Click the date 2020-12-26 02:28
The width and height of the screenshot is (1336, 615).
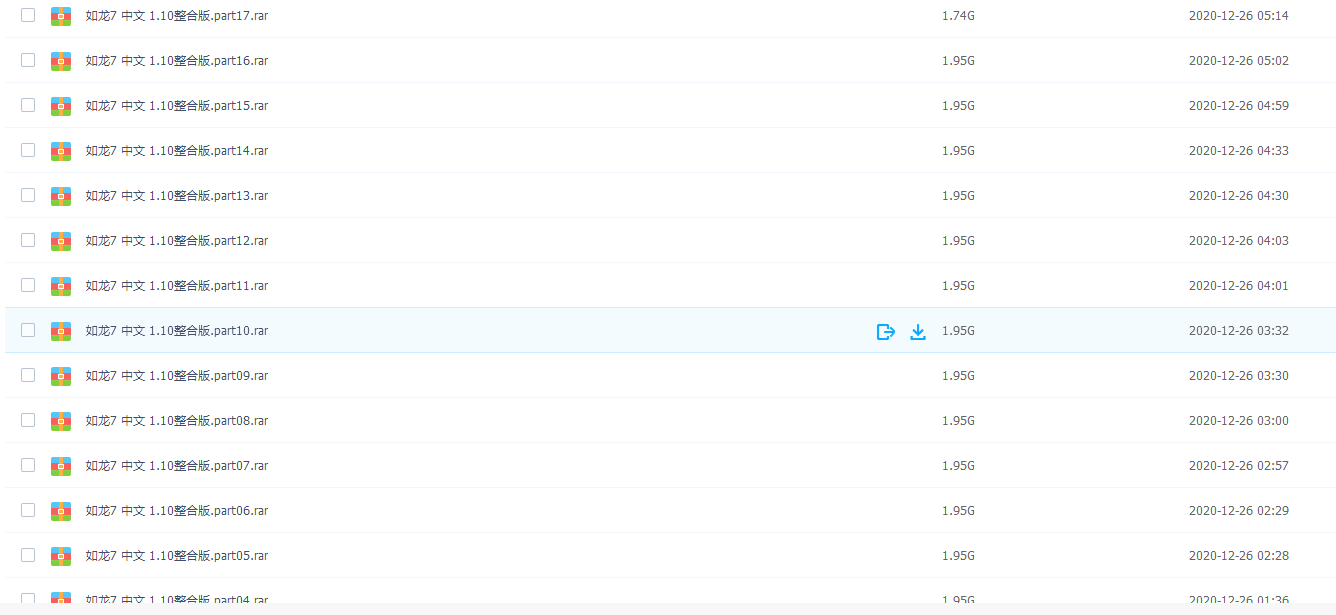click(x=1238, y=556)
